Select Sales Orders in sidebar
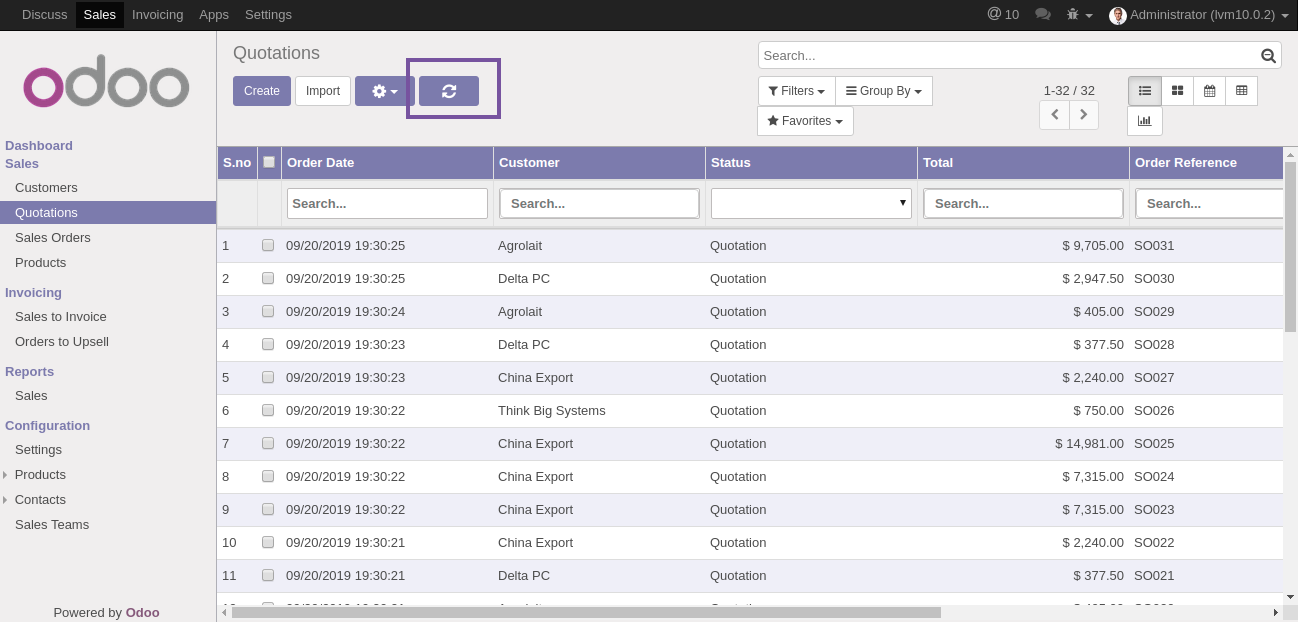1298x622 pixels. pyautogui.click(x=52, y=237)
